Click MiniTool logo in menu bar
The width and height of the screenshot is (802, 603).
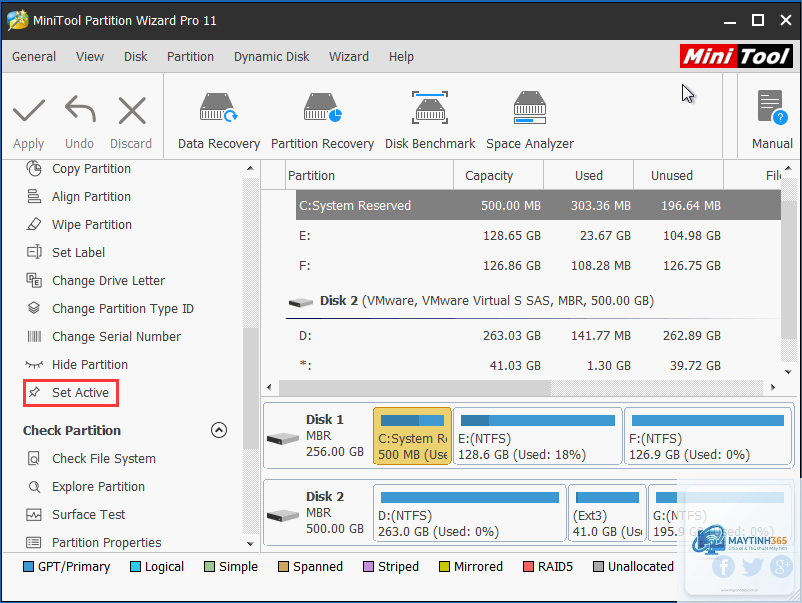736,56
